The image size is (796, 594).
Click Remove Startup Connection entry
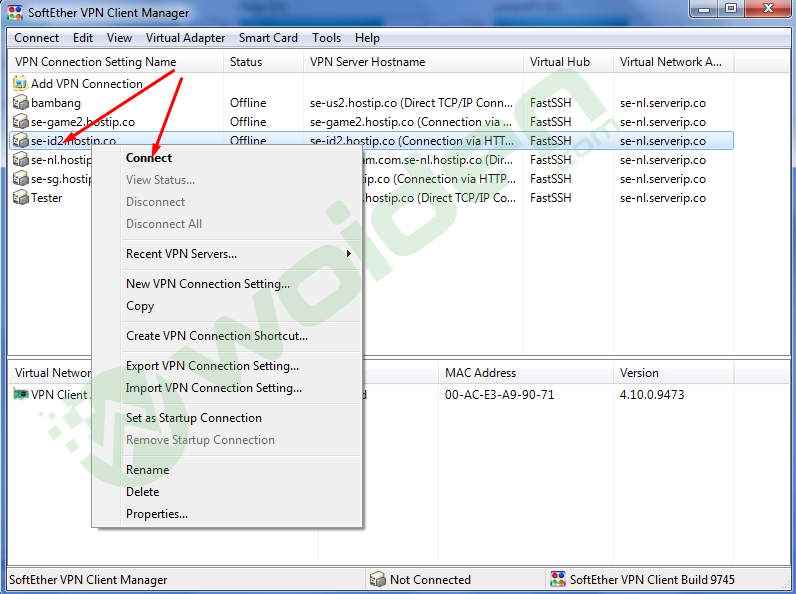pyautogui.click(x=200, y=440)
